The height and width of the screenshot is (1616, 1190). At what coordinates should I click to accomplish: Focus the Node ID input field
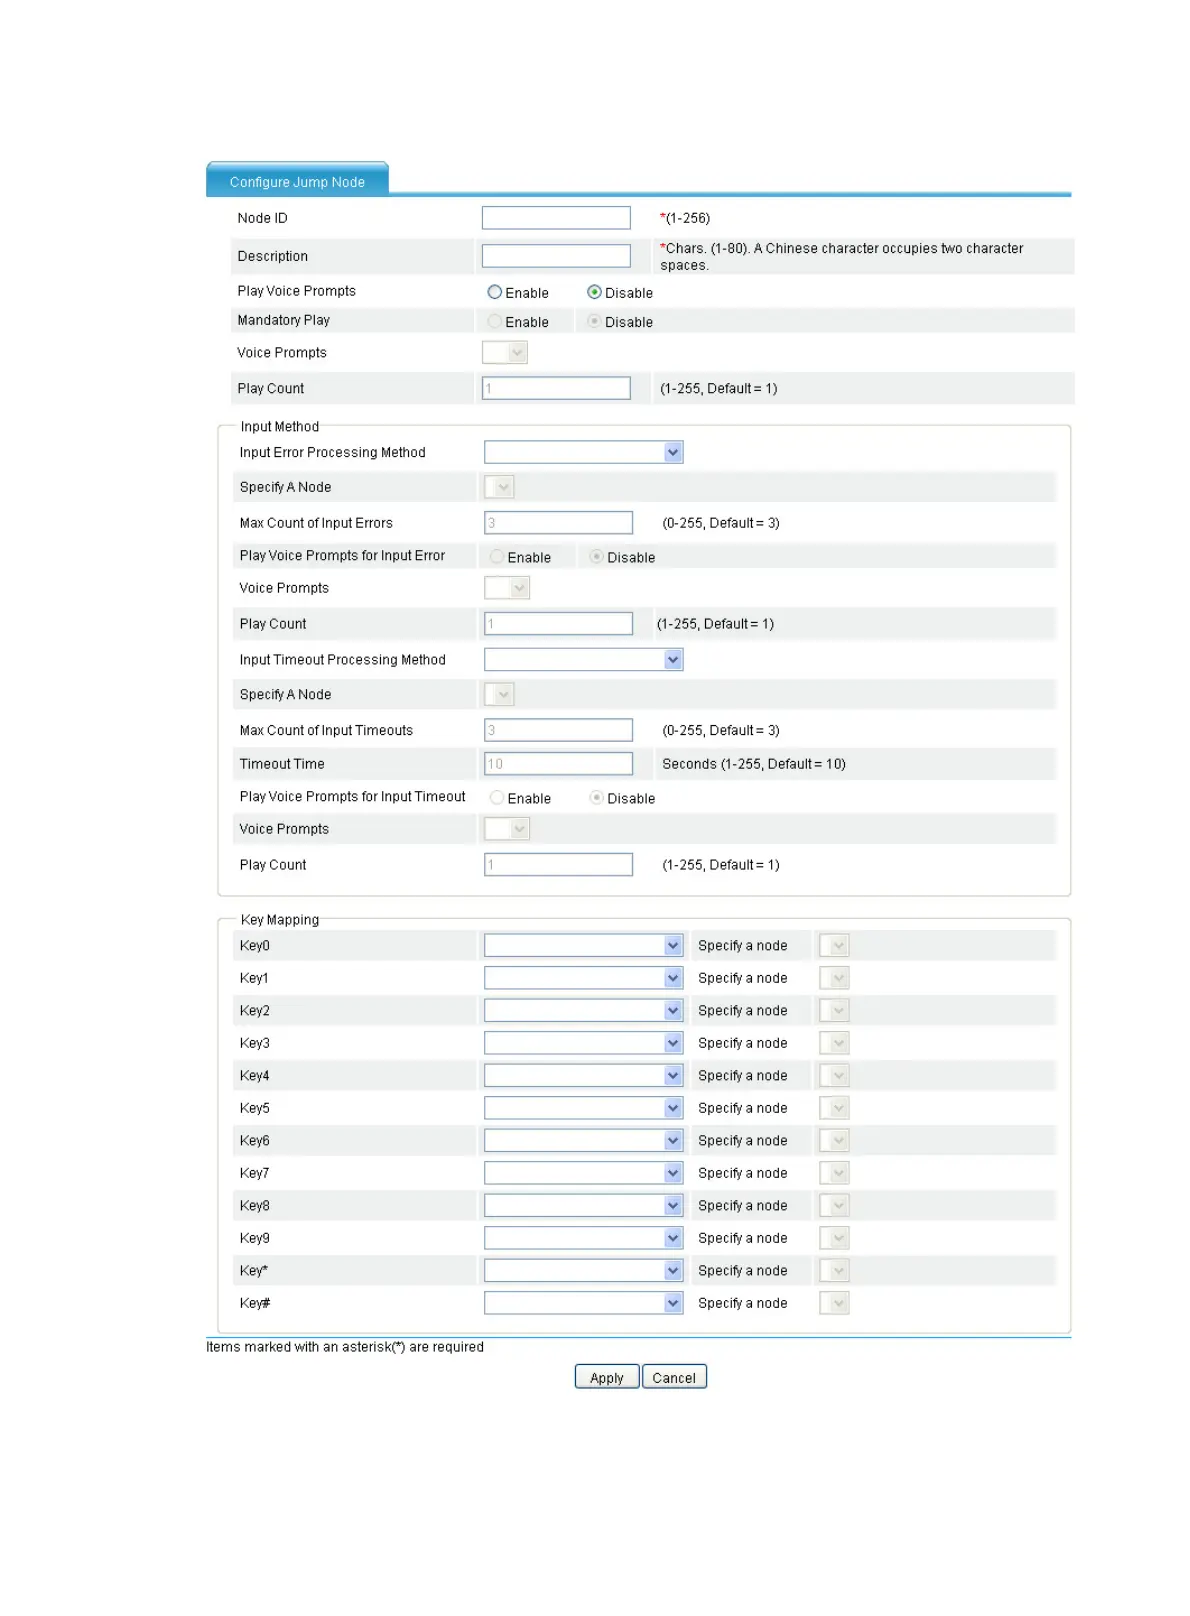(556, 218)
